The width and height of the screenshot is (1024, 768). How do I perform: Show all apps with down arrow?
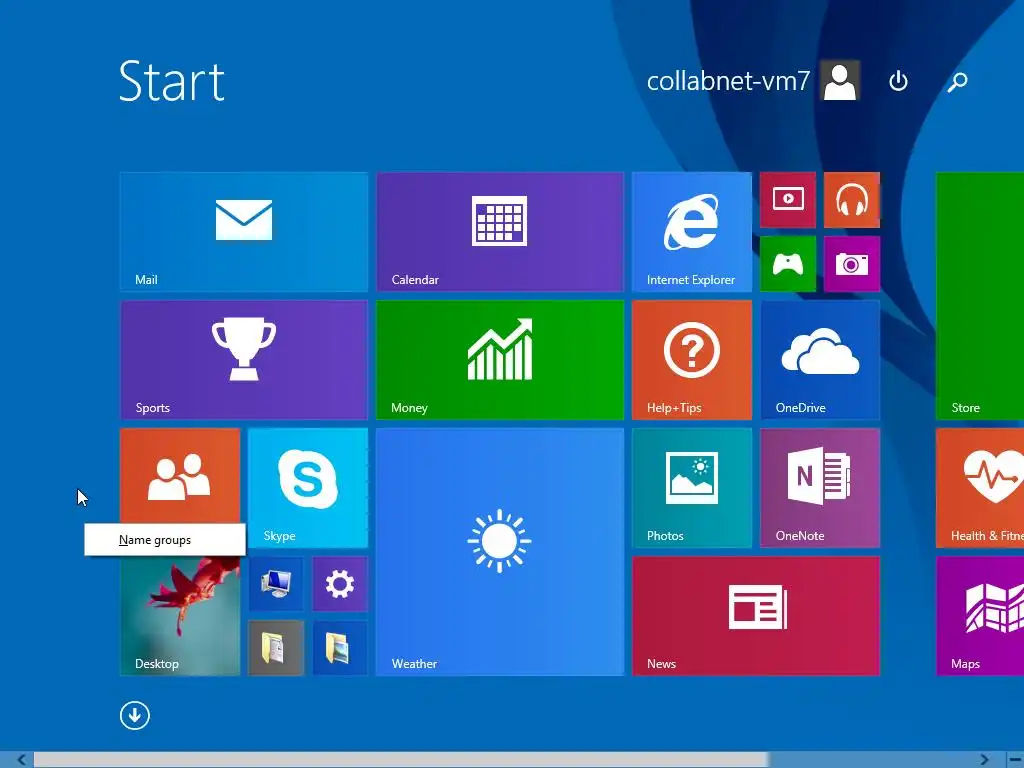[x=135, y=716]
